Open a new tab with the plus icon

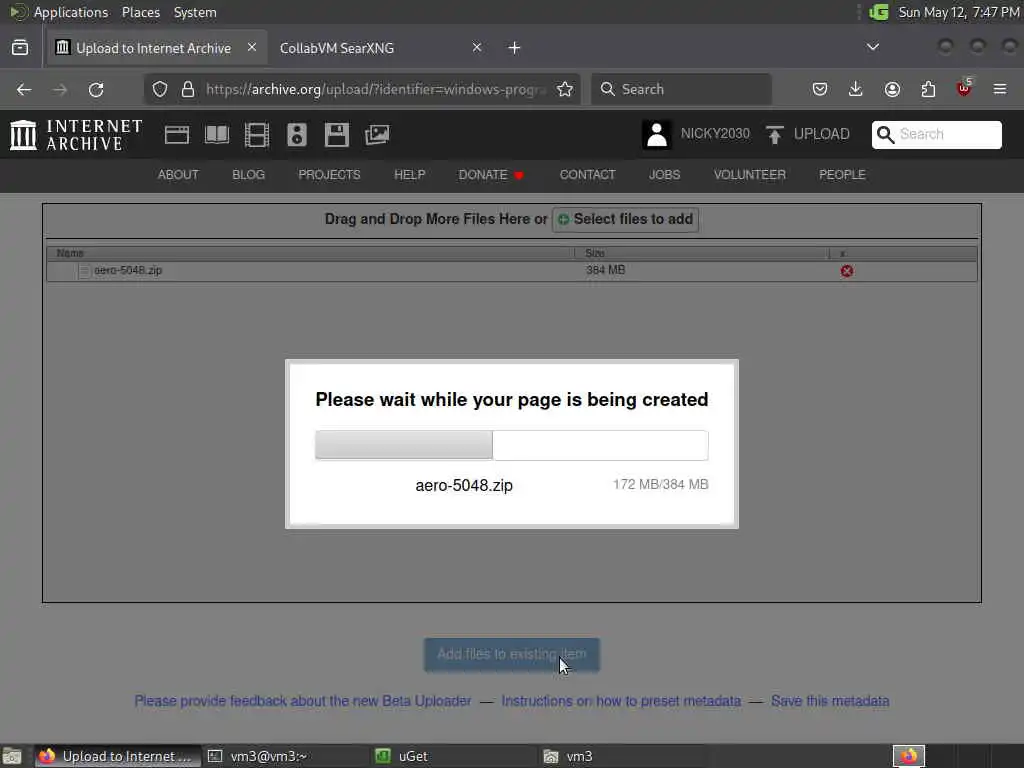pyautogui.click(x=515, y=48)
